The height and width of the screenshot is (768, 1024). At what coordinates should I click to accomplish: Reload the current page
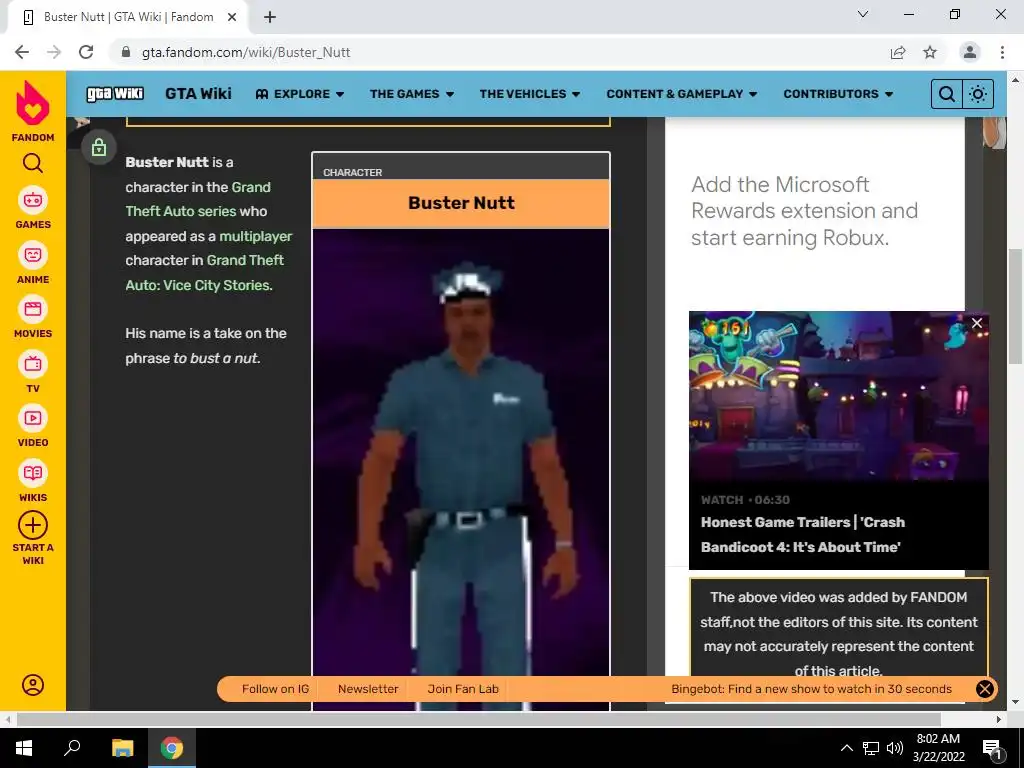(x=86, y=52)
